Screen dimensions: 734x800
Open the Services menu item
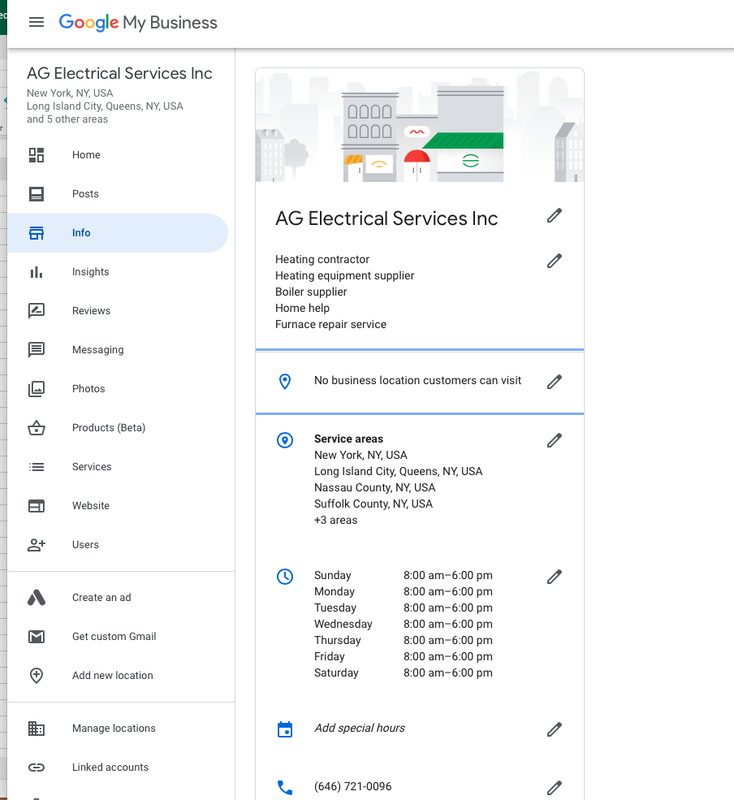(118, 467)
